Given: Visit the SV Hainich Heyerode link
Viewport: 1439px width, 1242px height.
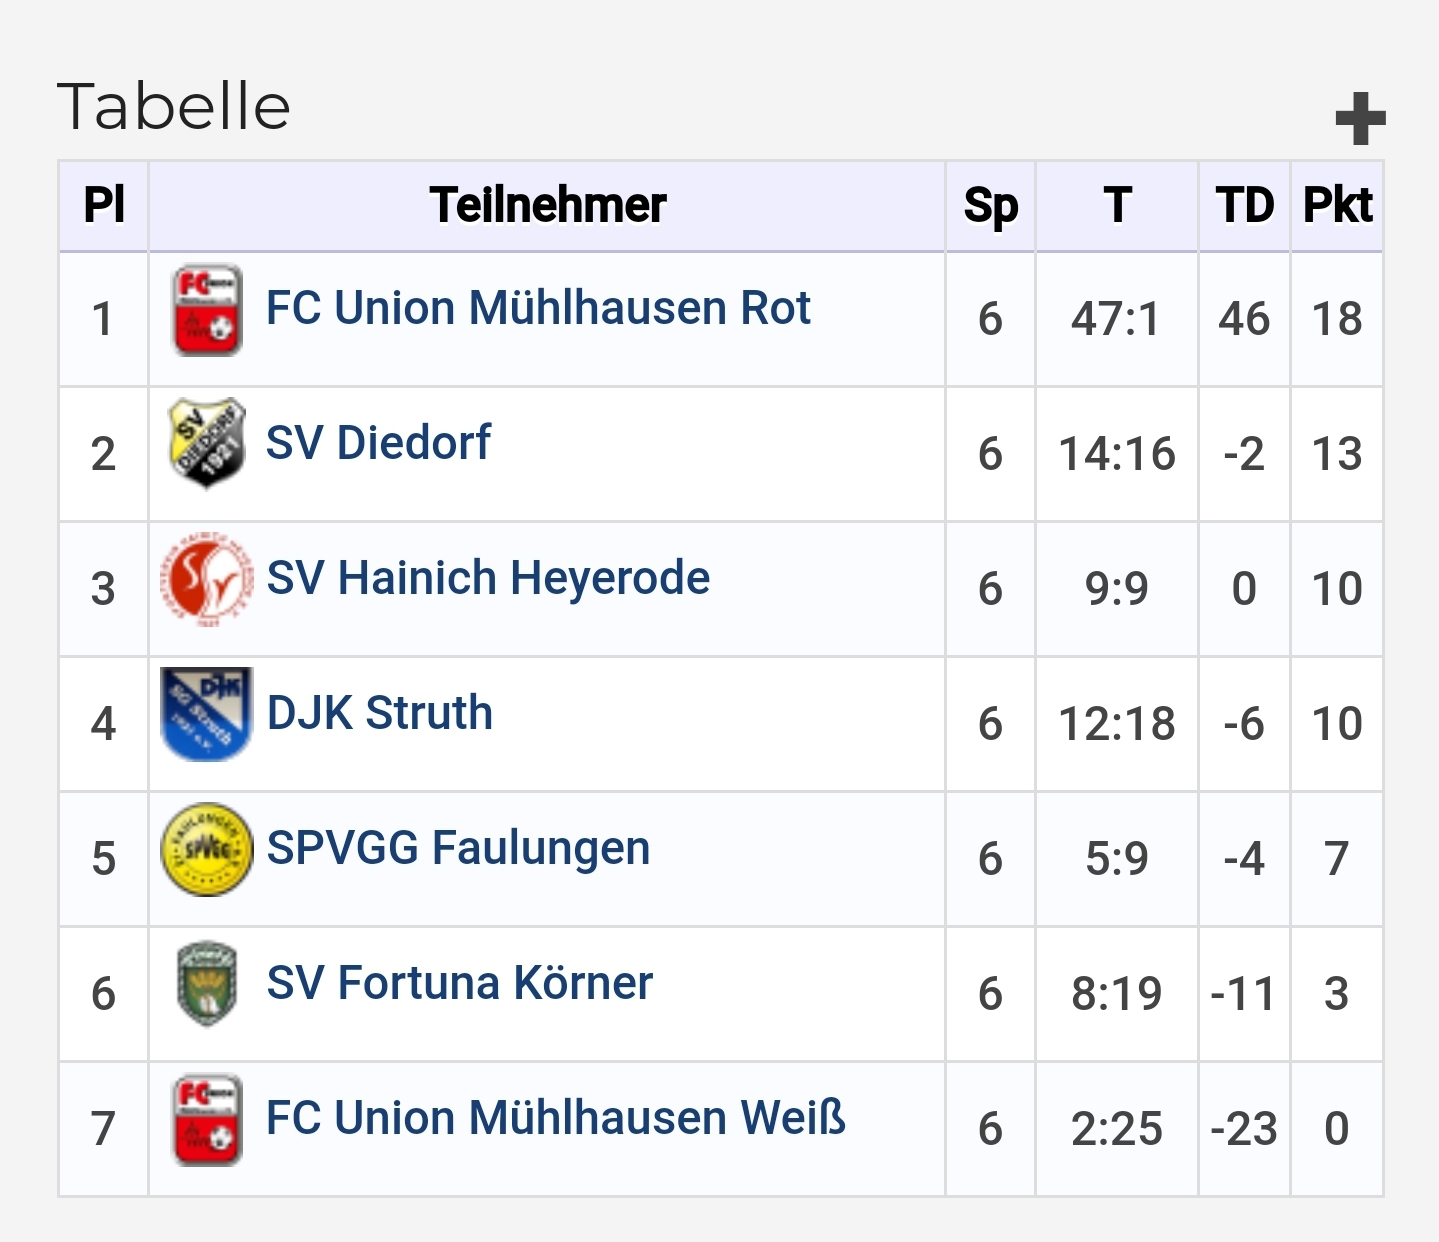Looking at the screenshot, I should click(488, 578).
